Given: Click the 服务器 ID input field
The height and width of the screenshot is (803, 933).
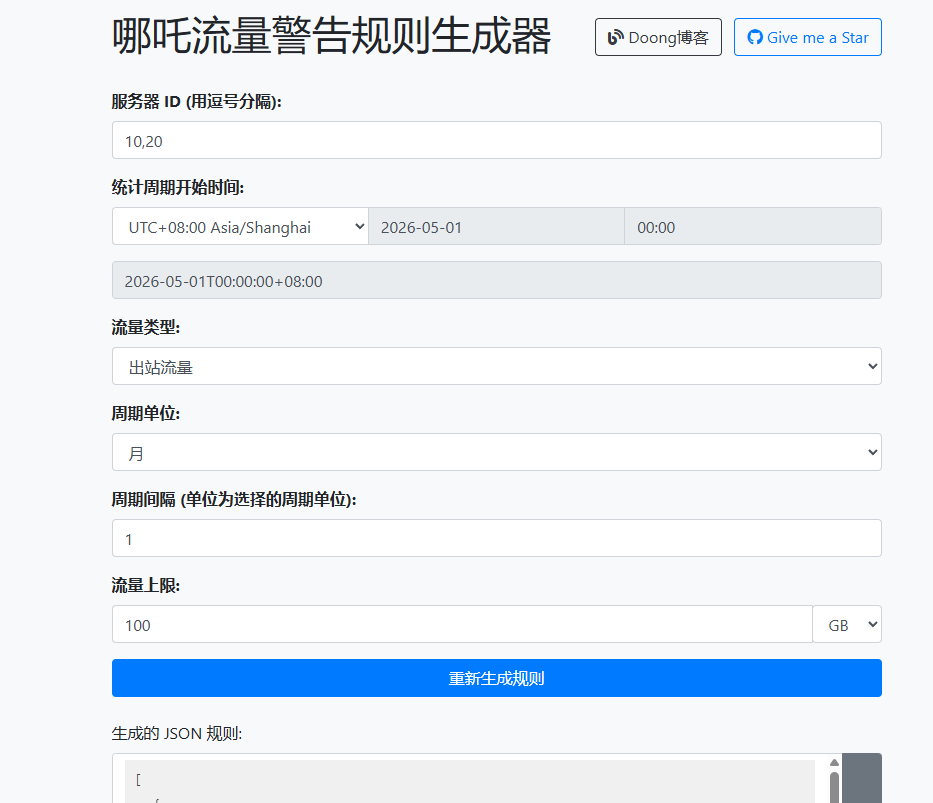Looking at the screenshot, I should tap(497, 140).
